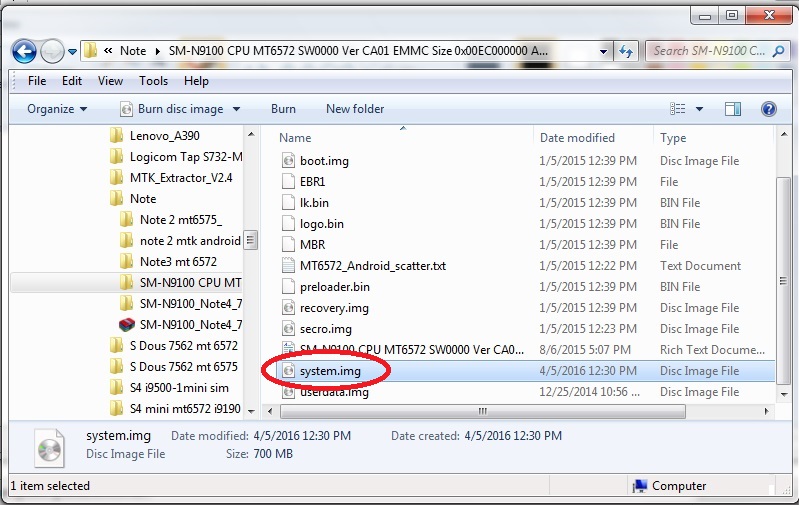Image resolution: width=799 pixels, height=505 pixels.
Task: Click the Forward navigation arrow
Action: coord(52,51)
